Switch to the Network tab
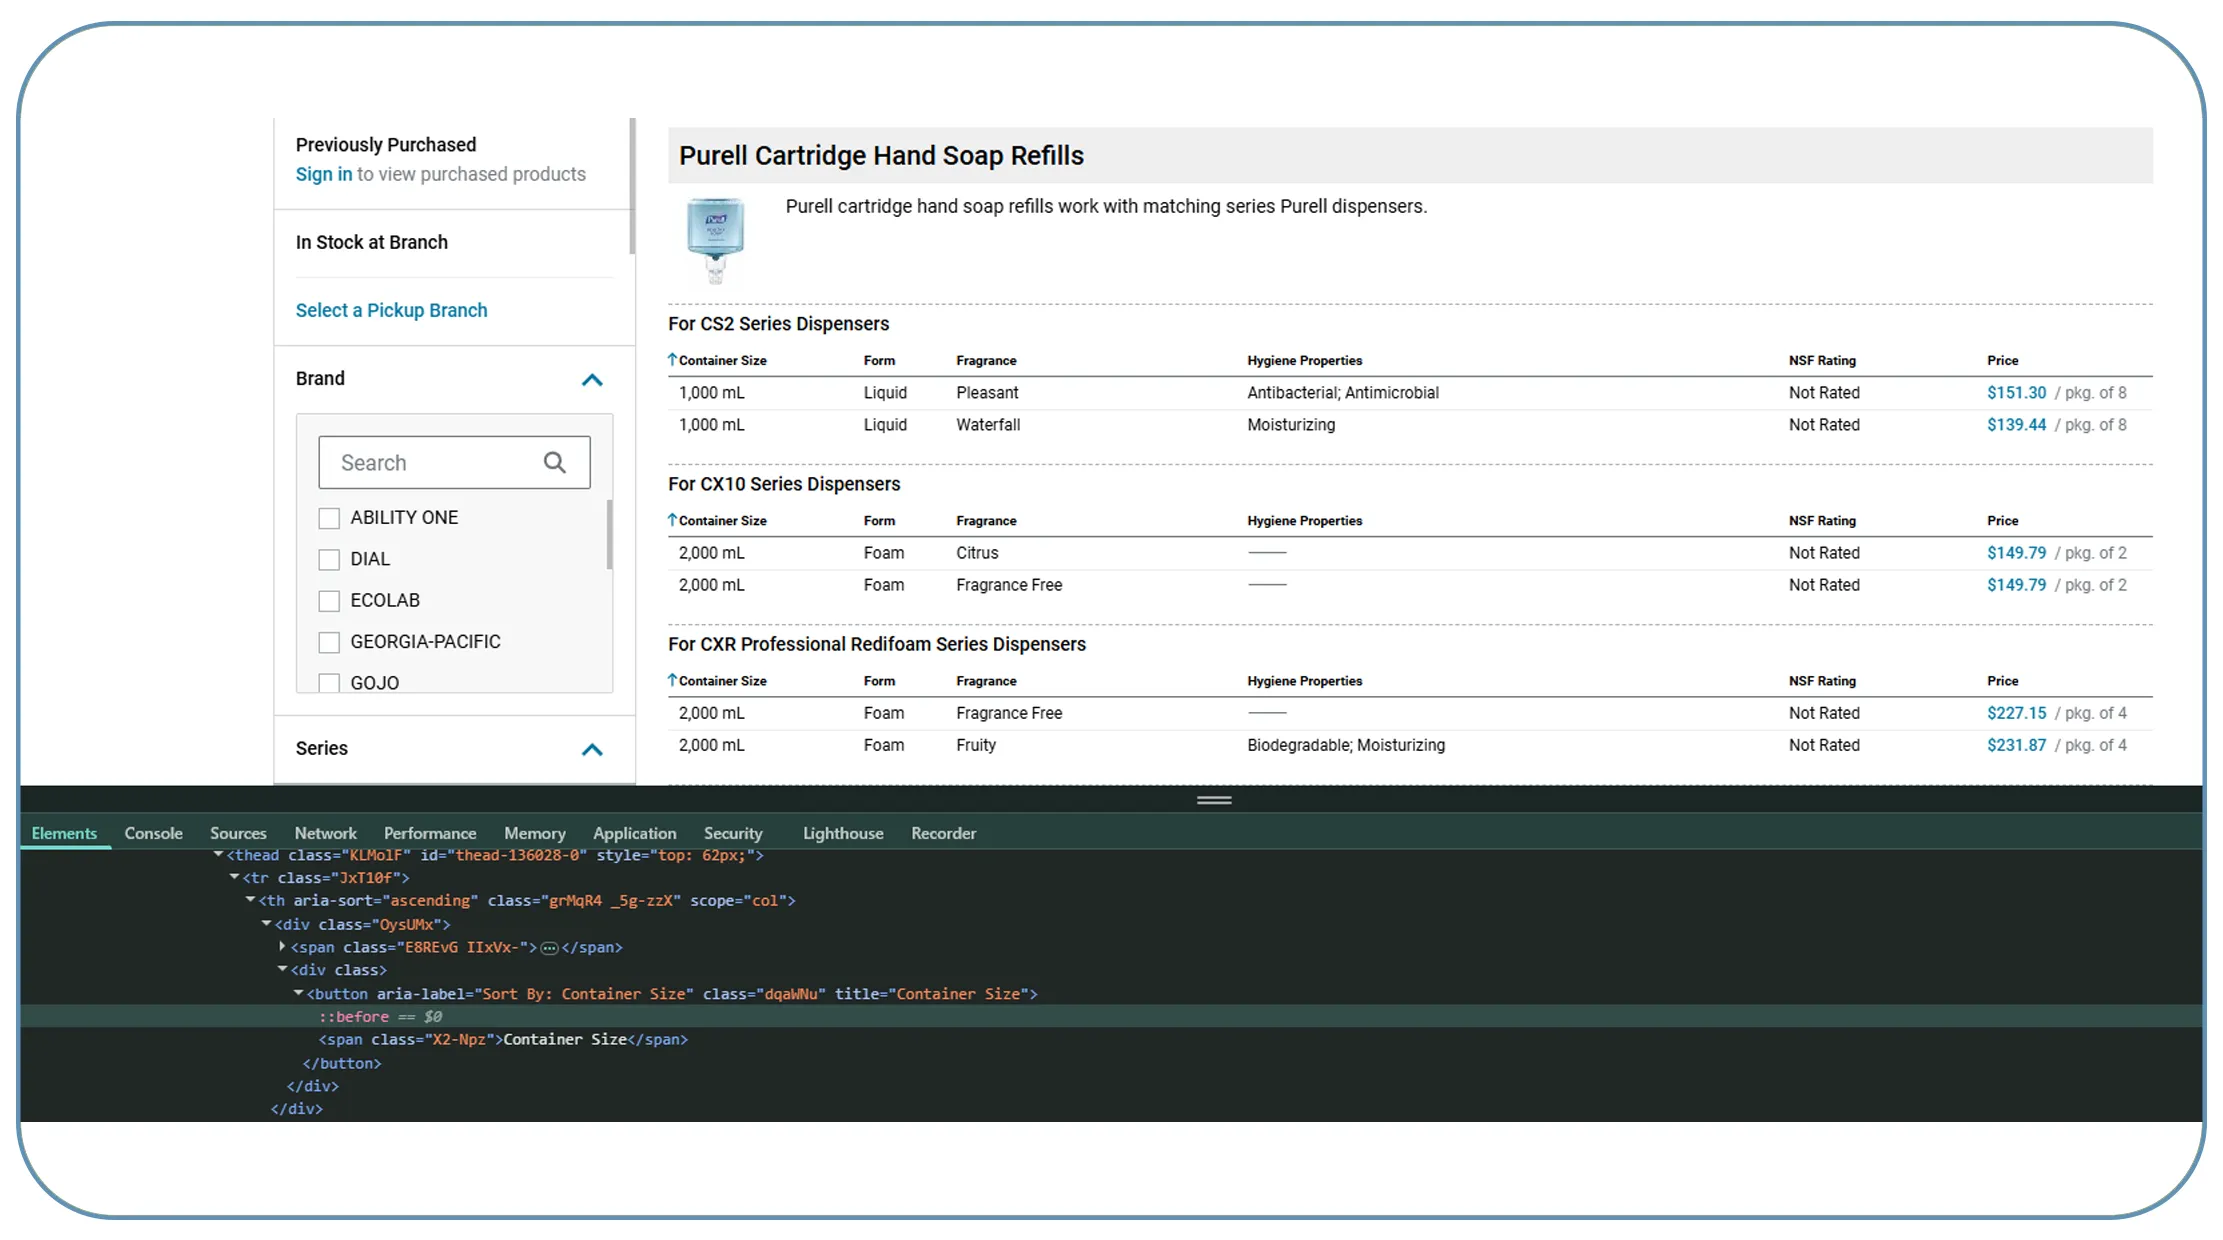 coord(325,833)
